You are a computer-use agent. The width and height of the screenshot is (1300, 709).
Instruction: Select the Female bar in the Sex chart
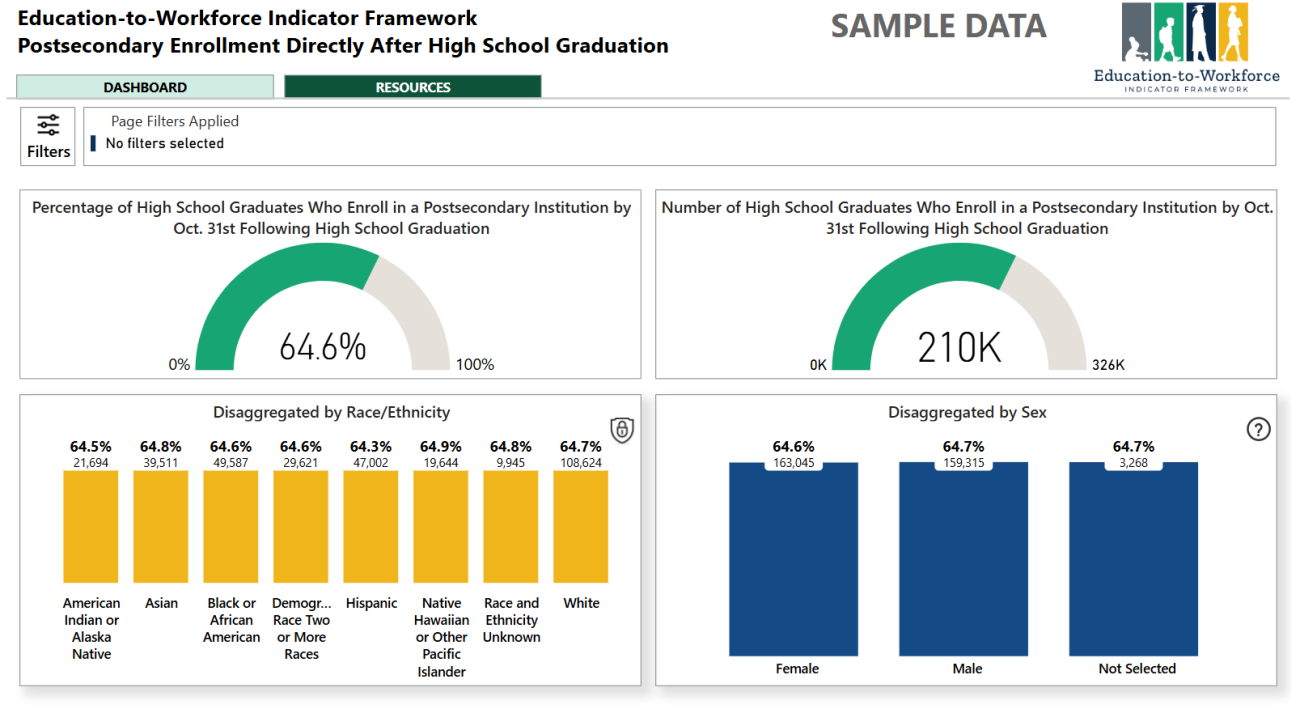point(795,560)
